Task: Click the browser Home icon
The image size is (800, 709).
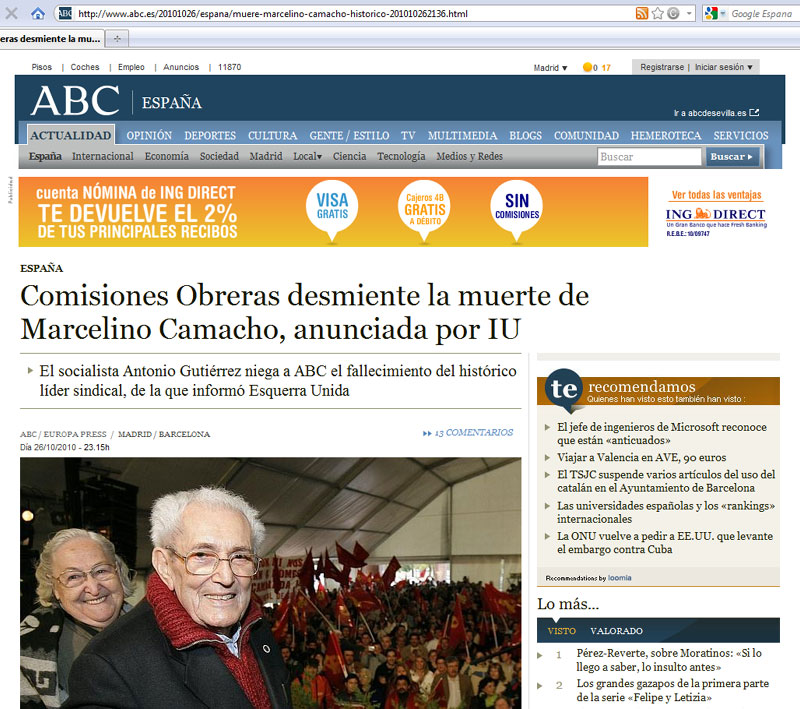Action: click(x=38, y=13)
